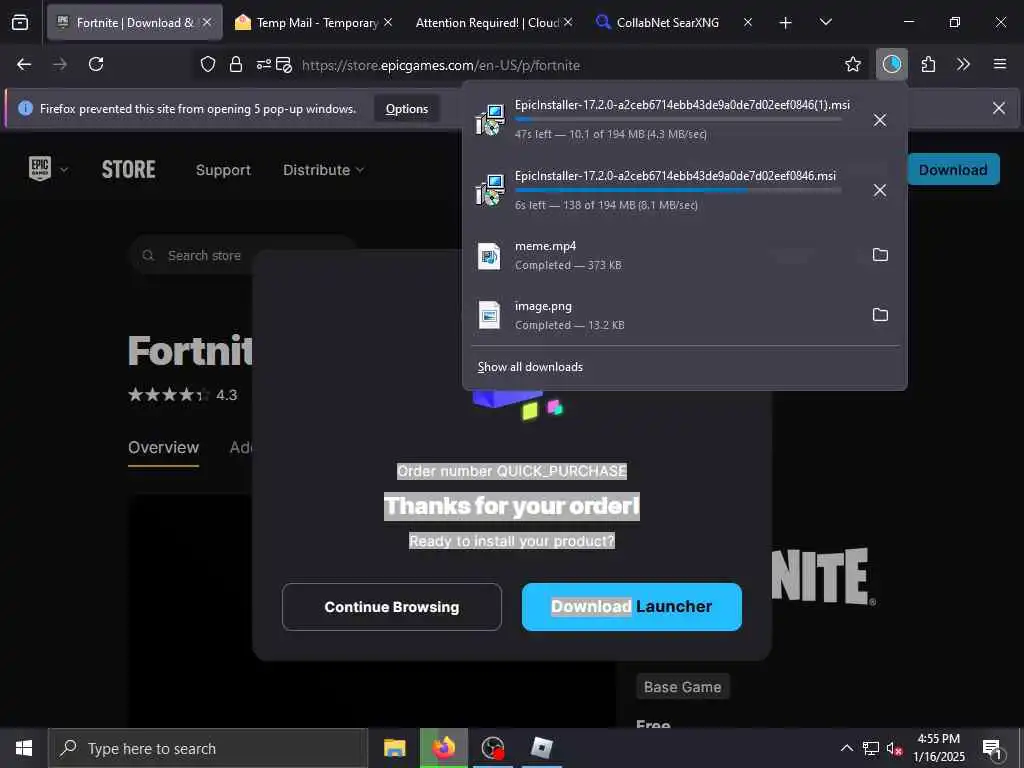This screenshot has width=1024, height=768.
Task: Toggle the Firefox downloads toolbar button
Action: pos(891,64)
